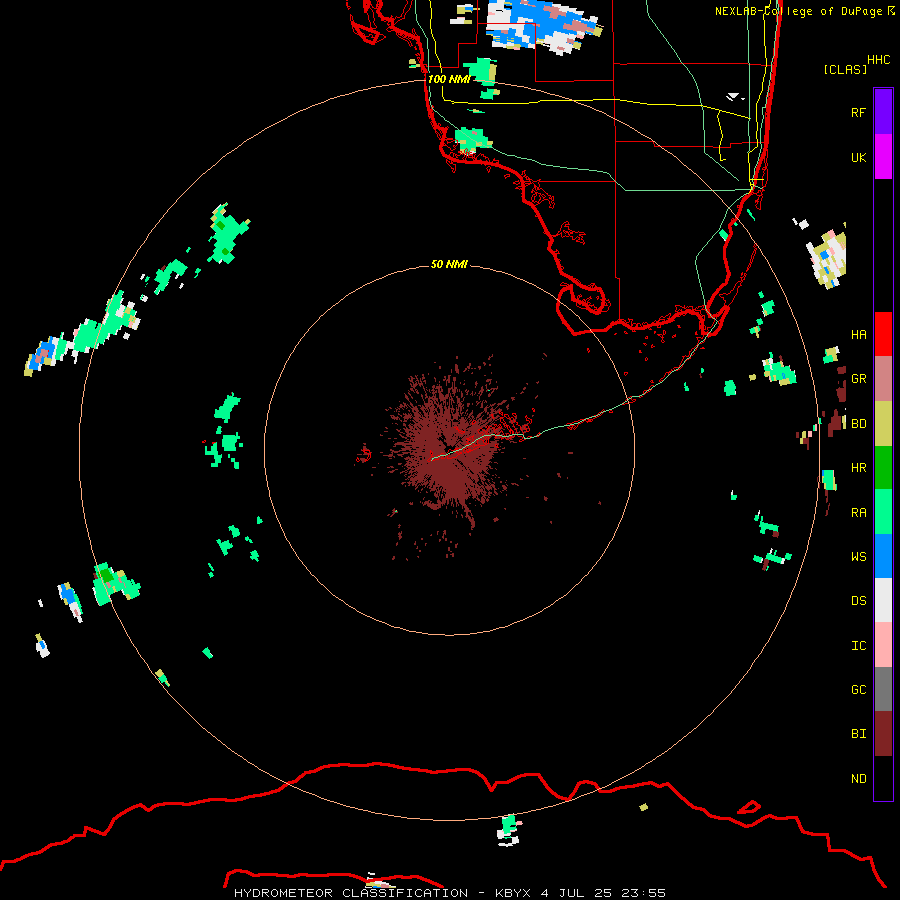Click the GC gray legend swatch
The width and height of the screenshot is (900, 900).
click(883, 689)
